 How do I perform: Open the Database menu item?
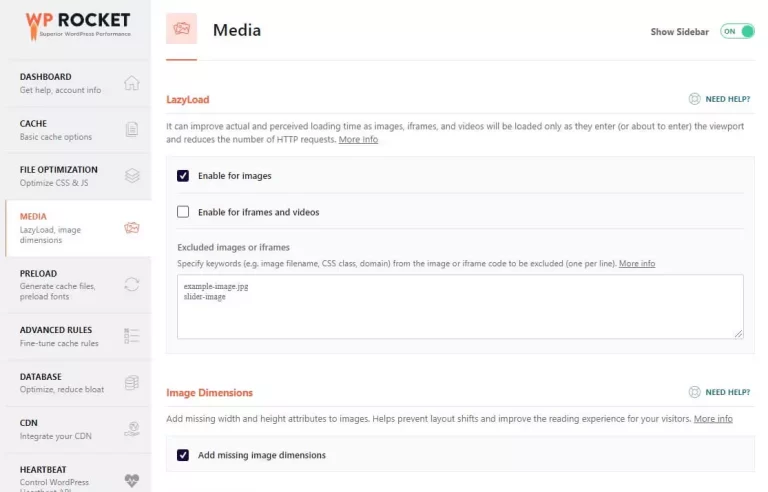(x=78, y=383)
